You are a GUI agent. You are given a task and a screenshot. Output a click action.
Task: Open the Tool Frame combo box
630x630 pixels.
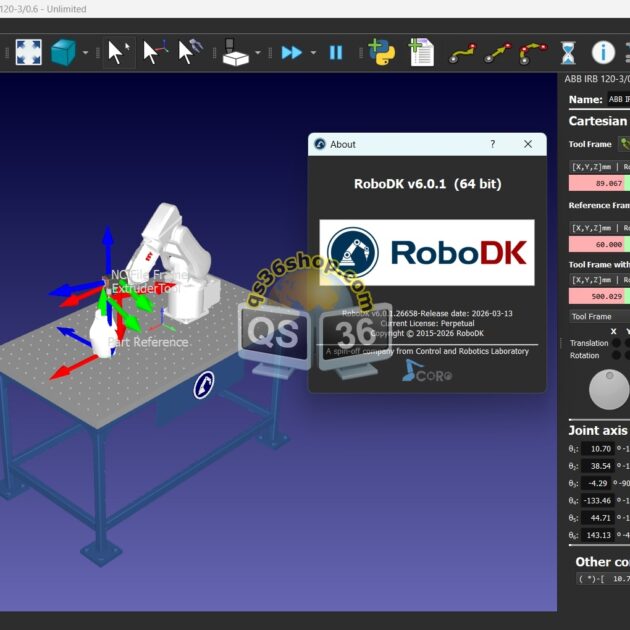[x=598, y=316]
